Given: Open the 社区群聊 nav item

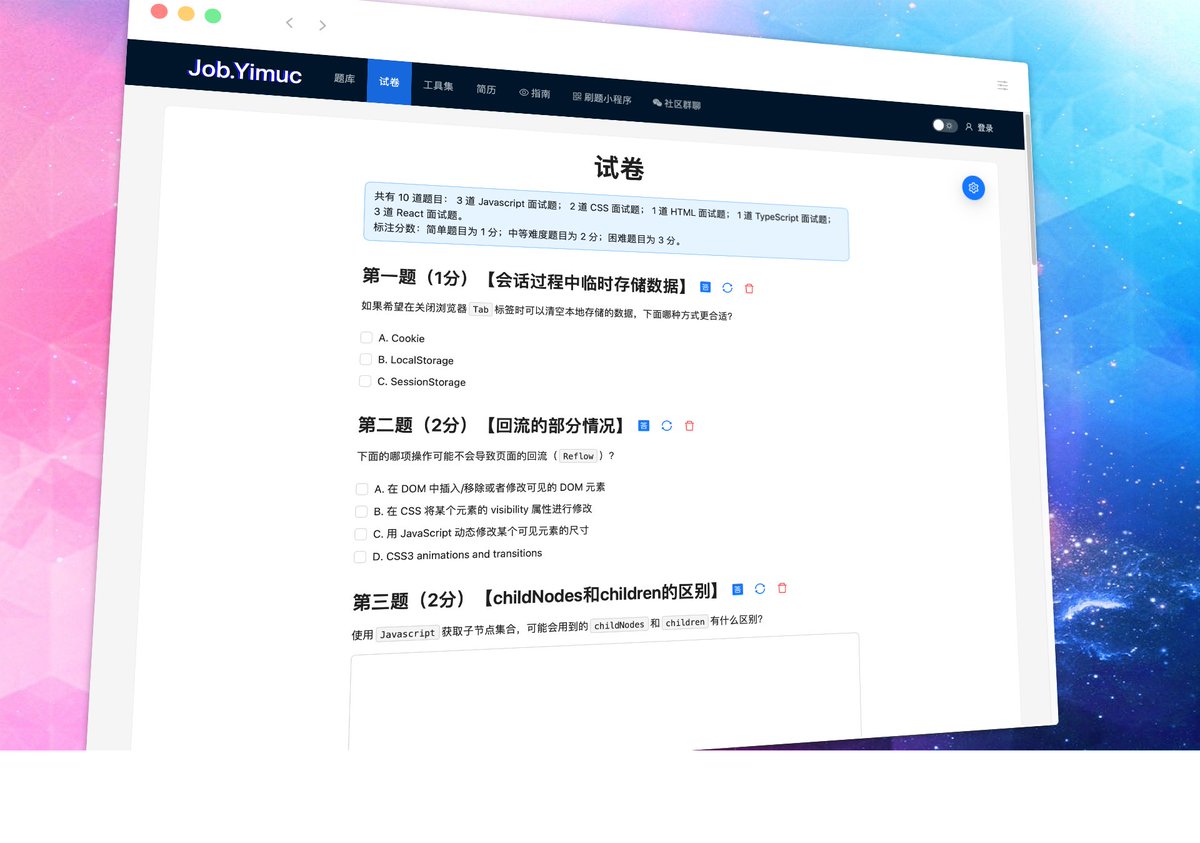Looking at the screenshot, I should tap(676, 103).
